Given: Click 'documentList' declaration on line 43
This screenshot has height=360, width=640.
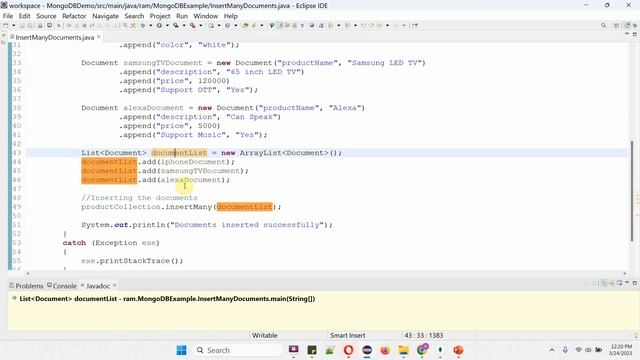Looking at the screenshot, I should (179, 153).
